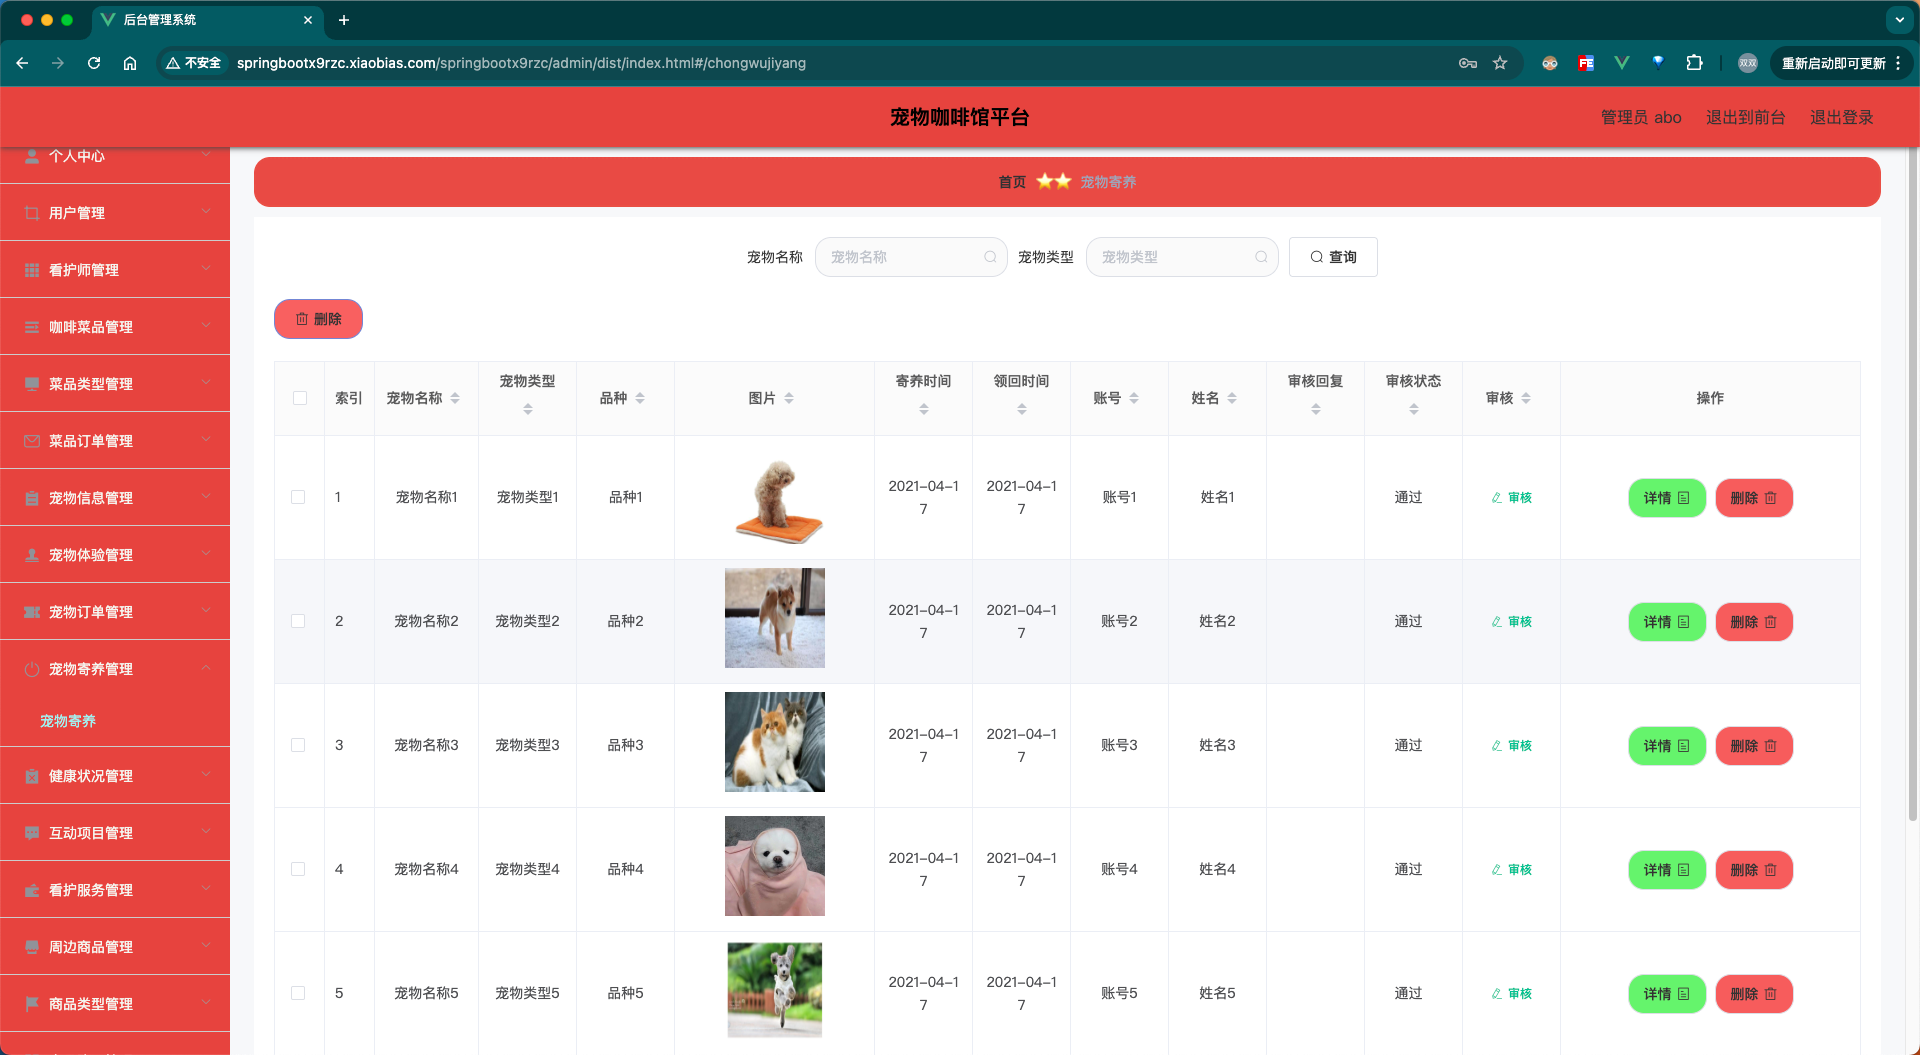Sort table by 姓名 column arrows
The height and width of the screenshot is (1055, 1920).
coord(1232,398)
